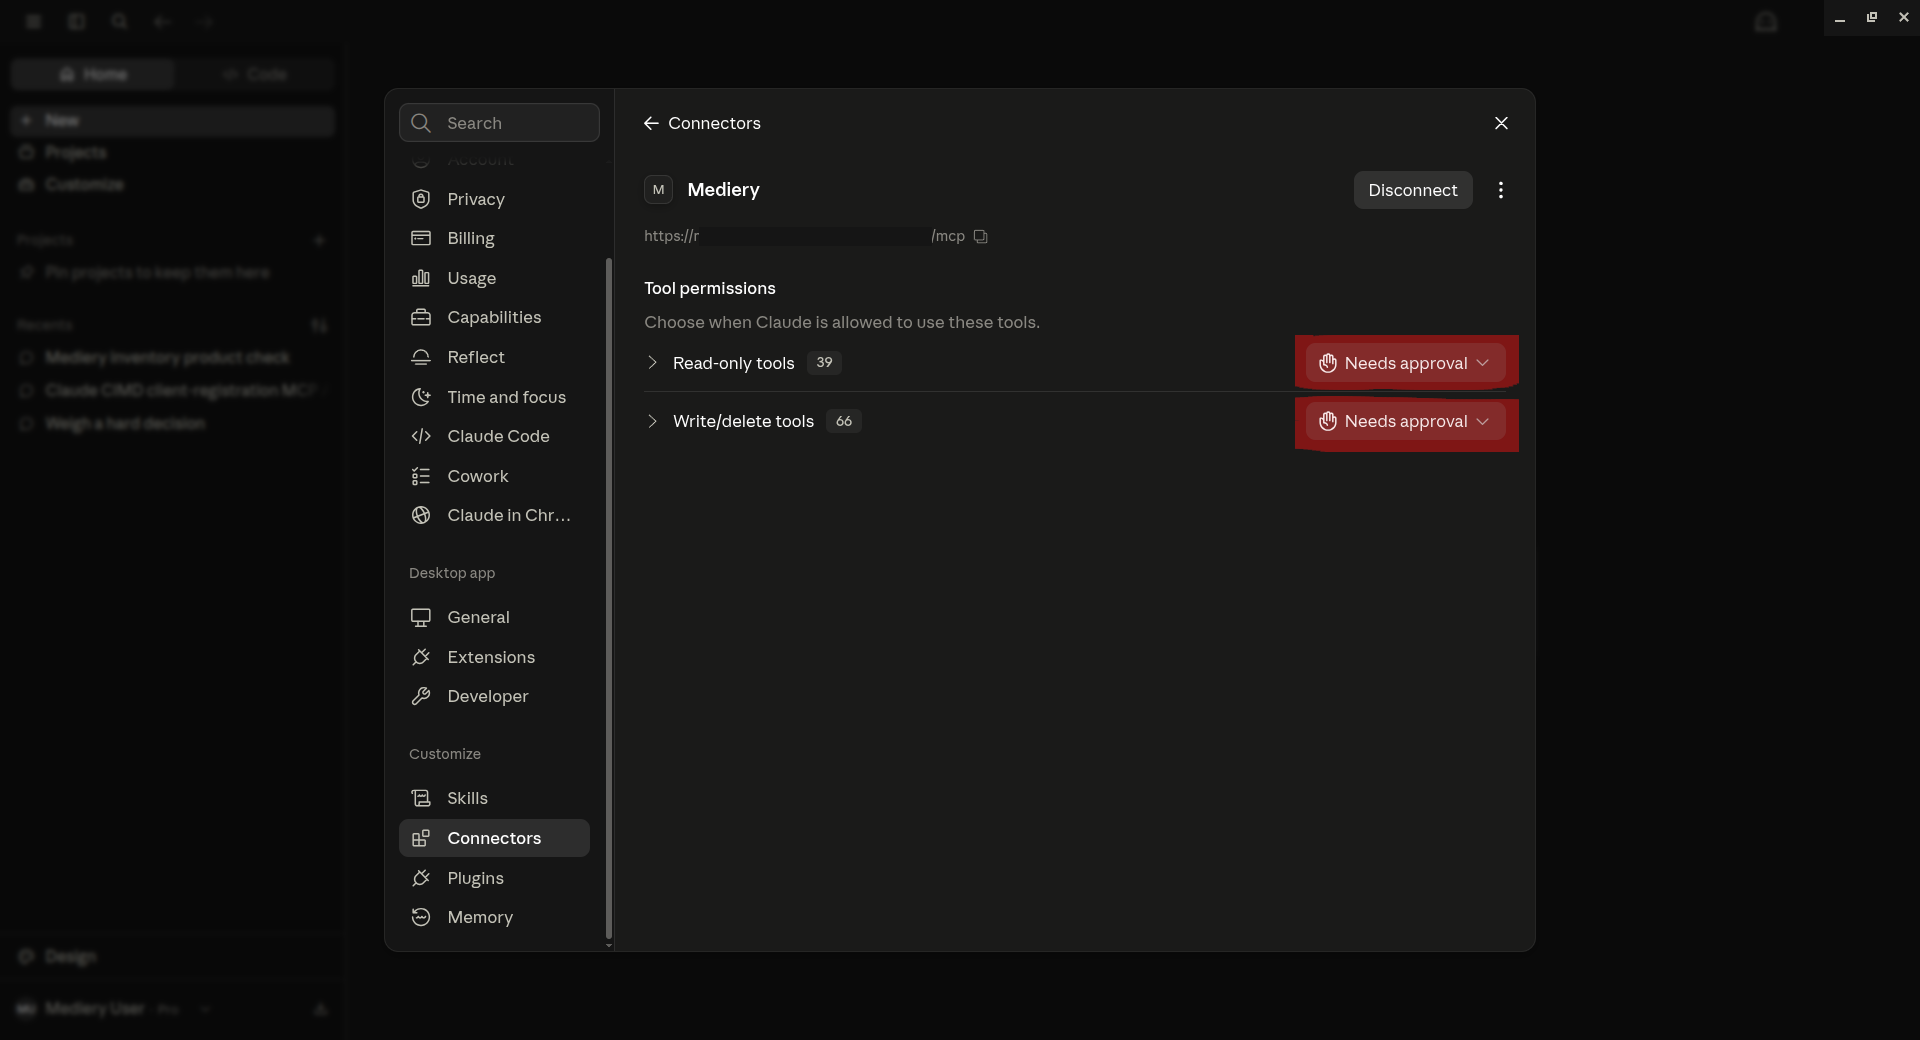Click the Tool permissions heading
The width and height of the screenshot is (1920, 1040).
pyautogui.click(x=710, y=288)
